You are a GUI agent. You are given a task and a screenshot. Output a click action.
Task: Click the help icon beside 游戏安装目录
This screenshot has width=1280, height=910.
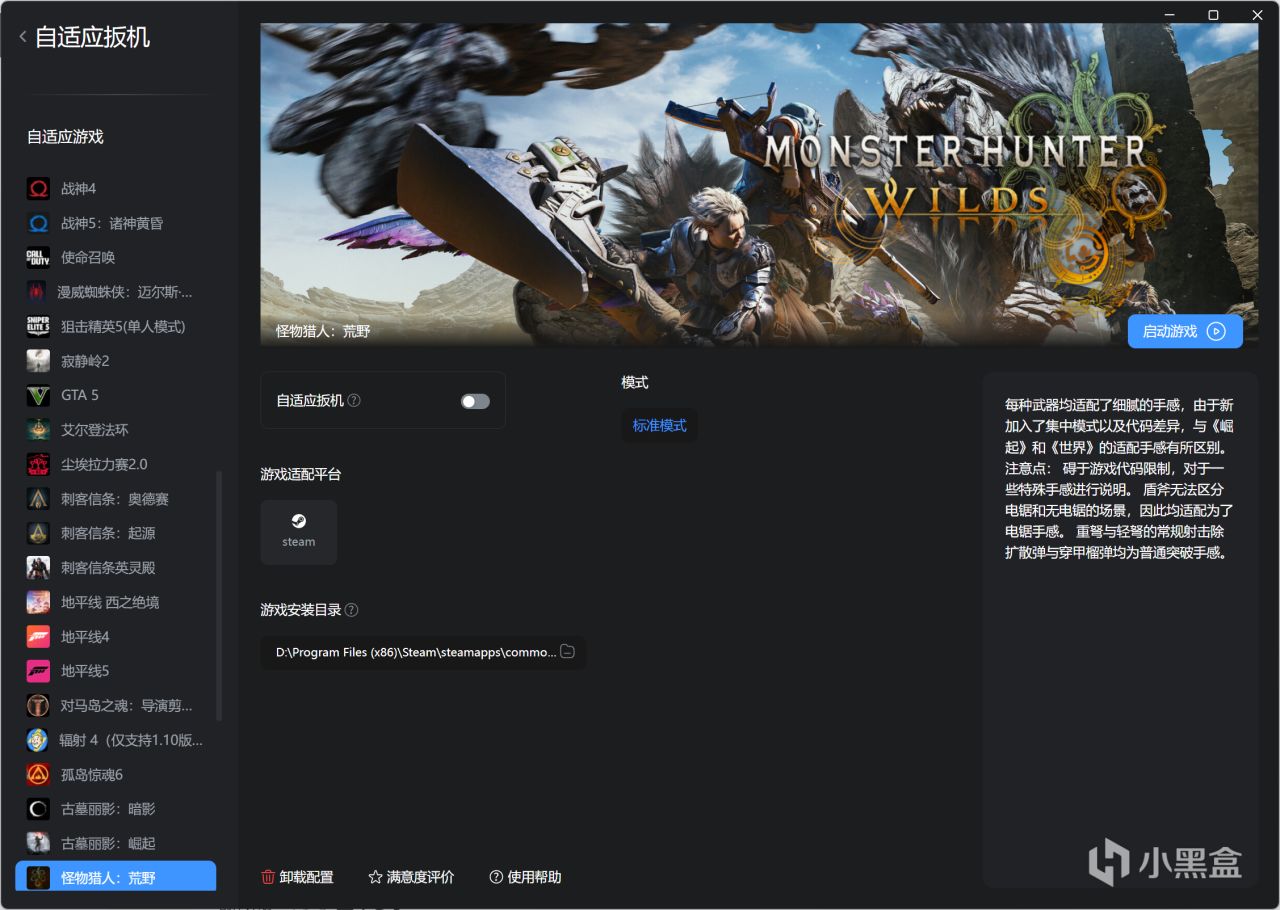[x=351, y=610]
